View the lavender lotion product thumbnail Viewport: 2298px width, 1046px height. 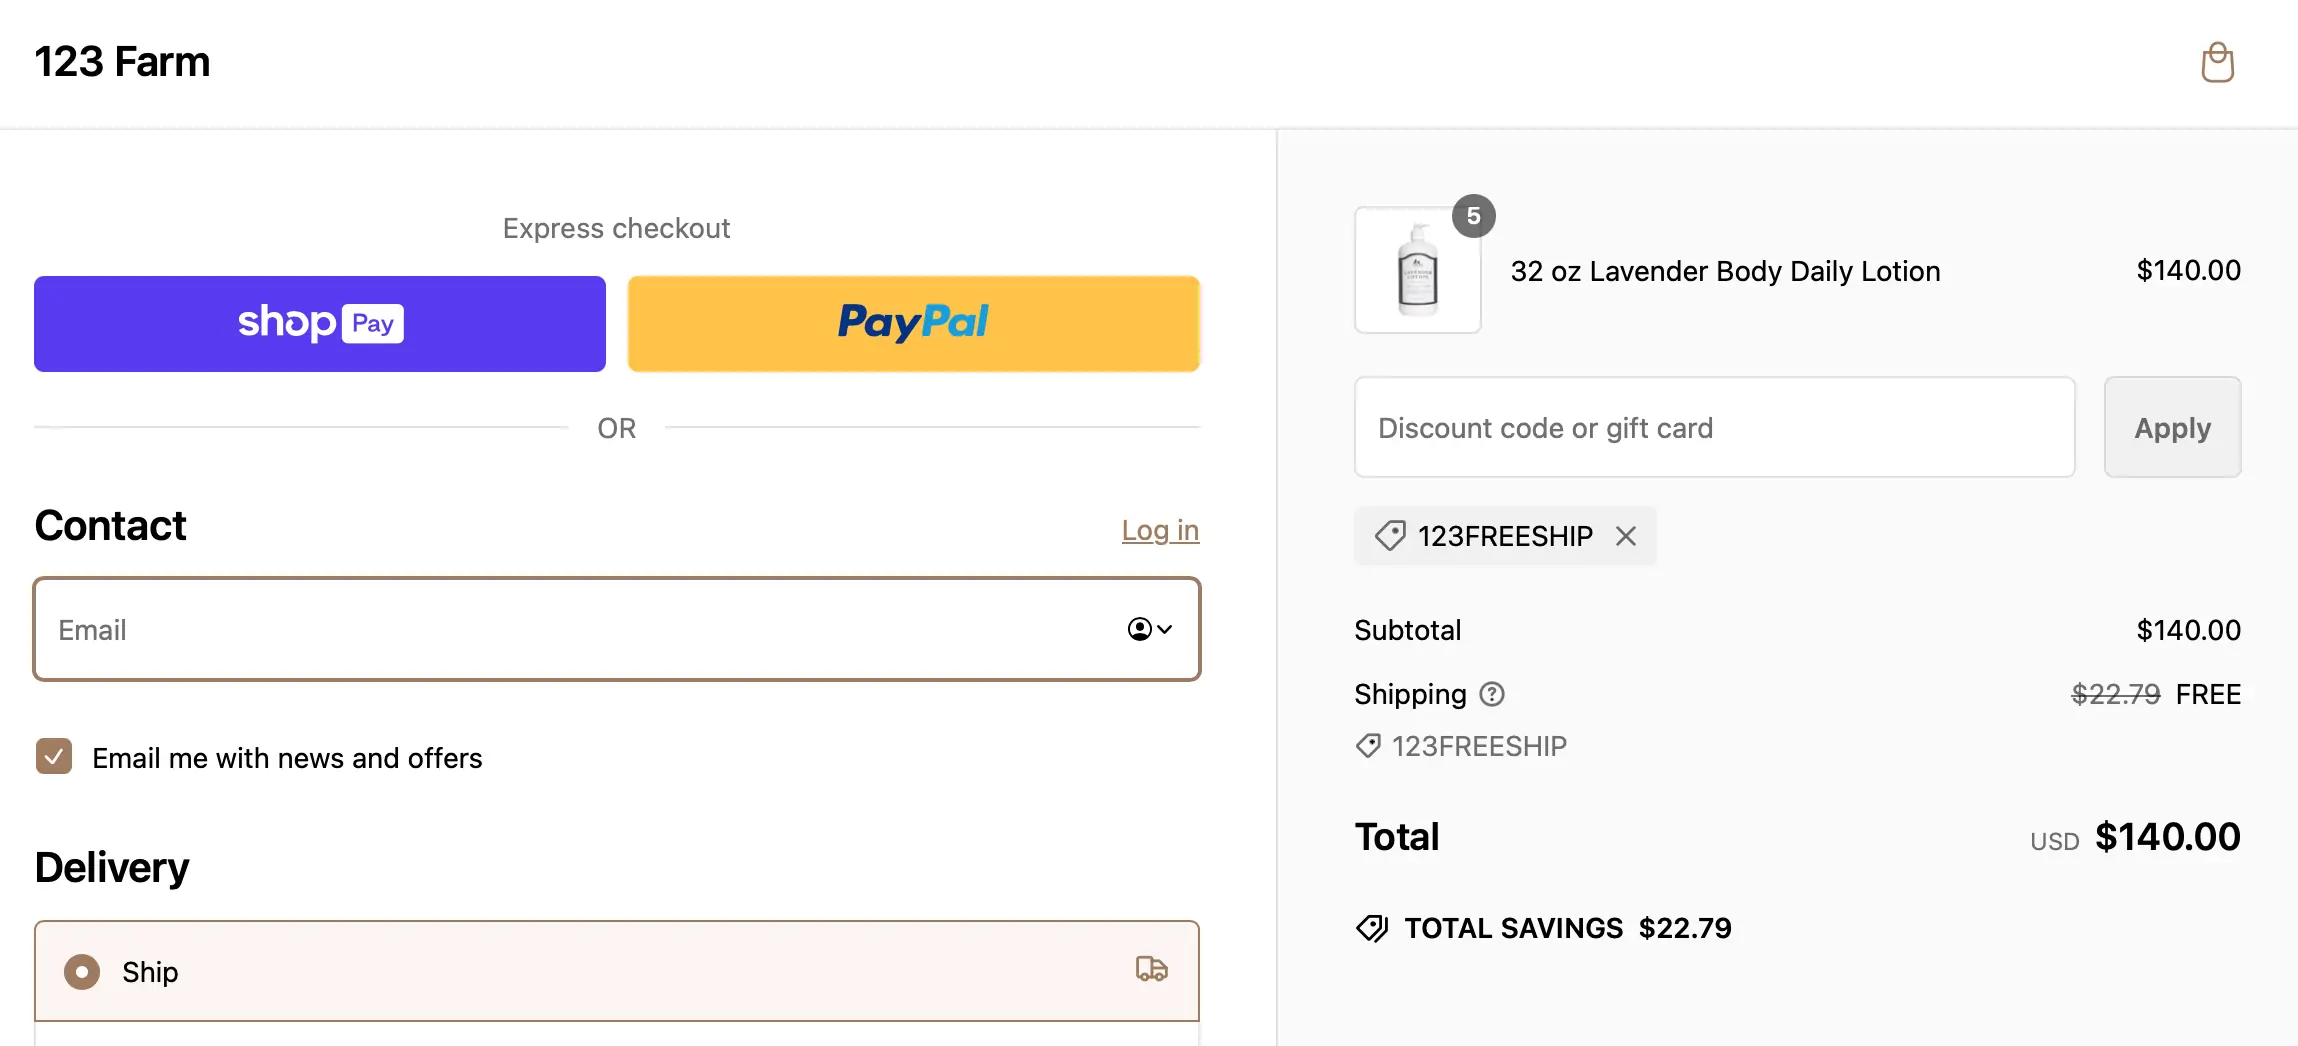[x=1417, y=270]
